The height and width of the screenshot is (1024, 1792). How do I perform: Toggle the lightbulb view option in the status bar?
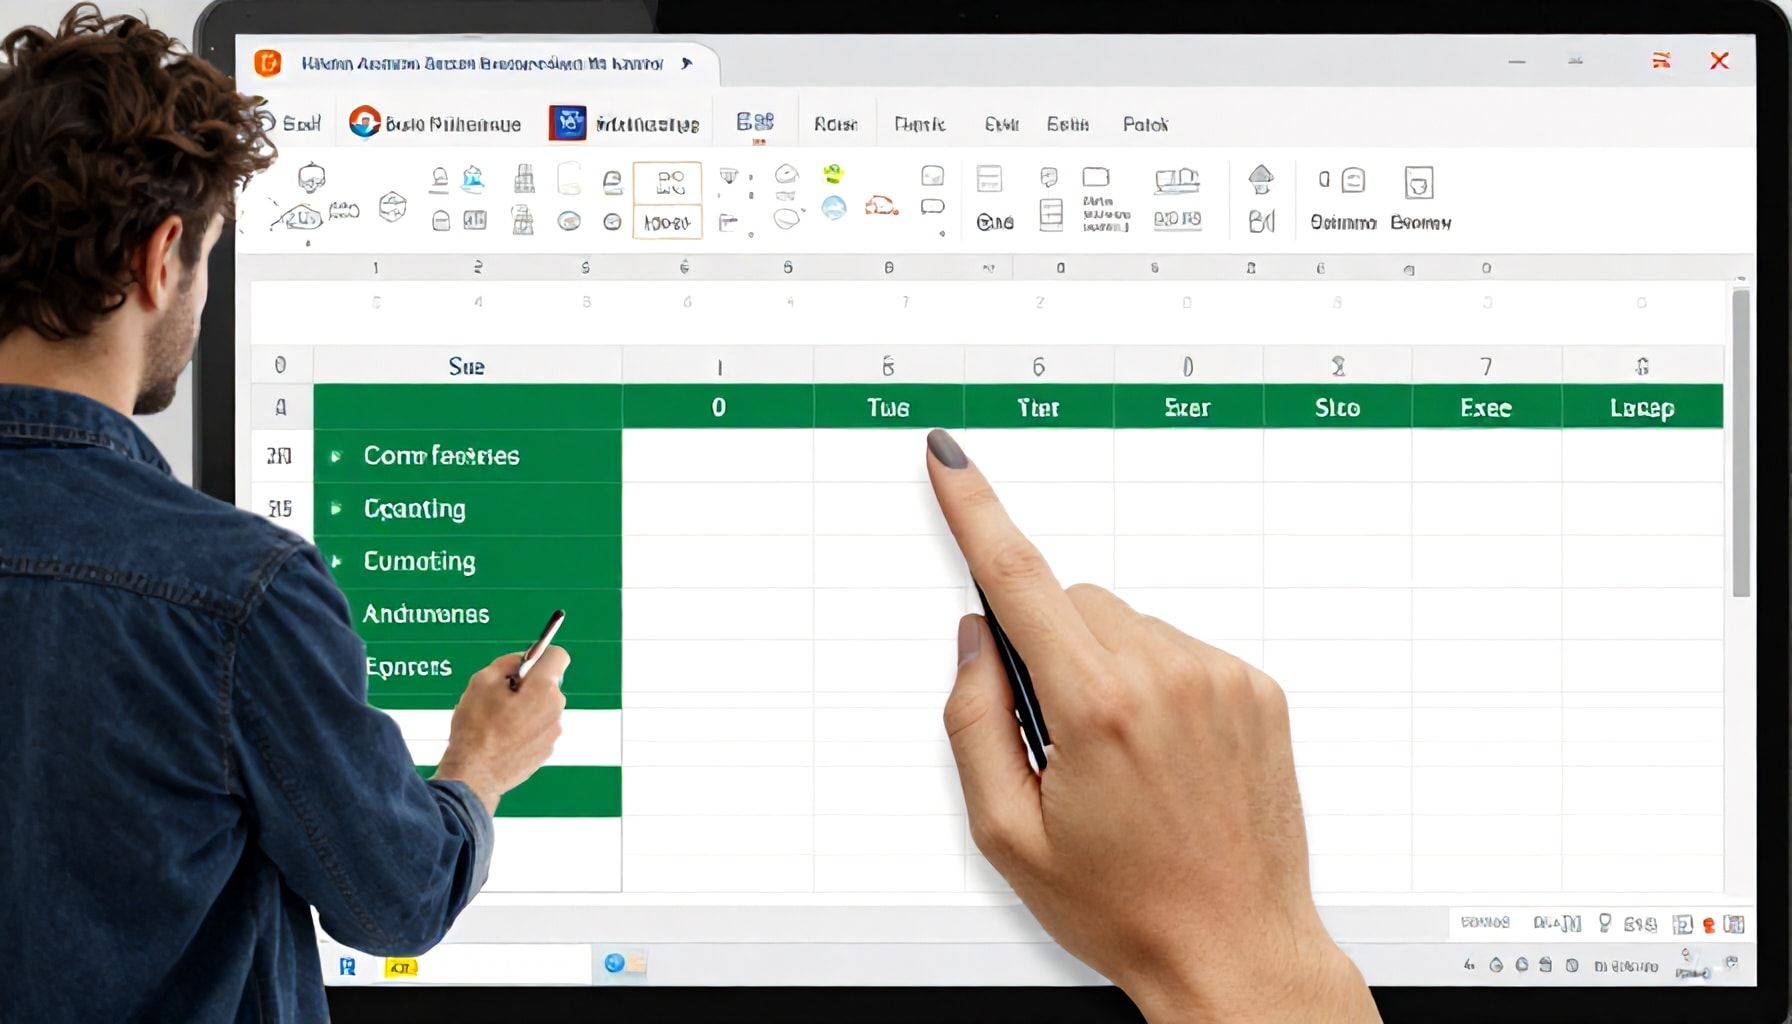pos(1605,924)
